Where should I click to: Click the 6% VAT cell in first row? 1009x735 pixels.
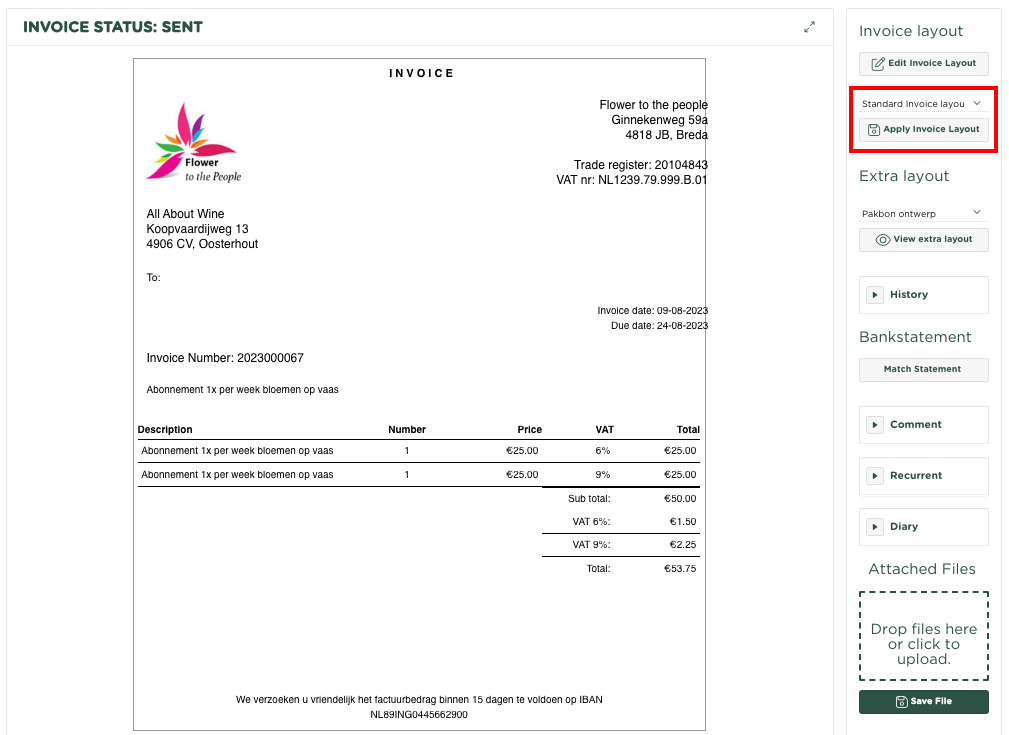coord(602,451)
